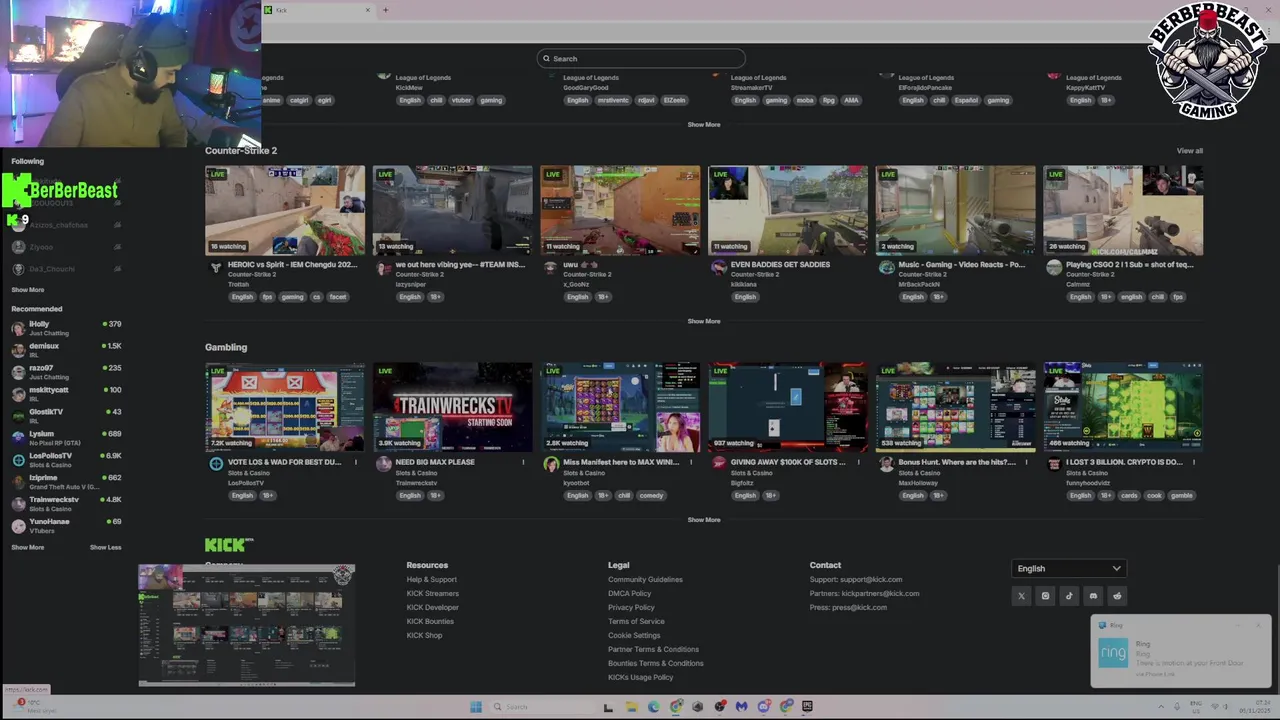Screen dimensions: 1280x720
Task: Click demisux channel in Recommended
Action: 66,349
